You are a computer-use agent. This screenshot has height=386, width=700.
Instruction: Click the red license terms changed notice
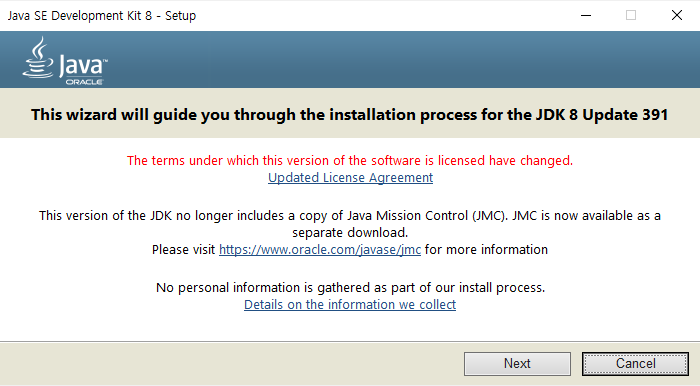(x=350, y=161)
